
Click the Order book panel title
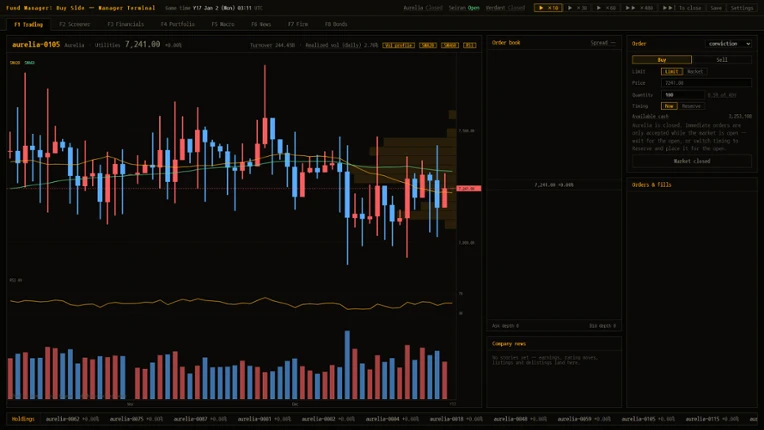click(506, 43)
